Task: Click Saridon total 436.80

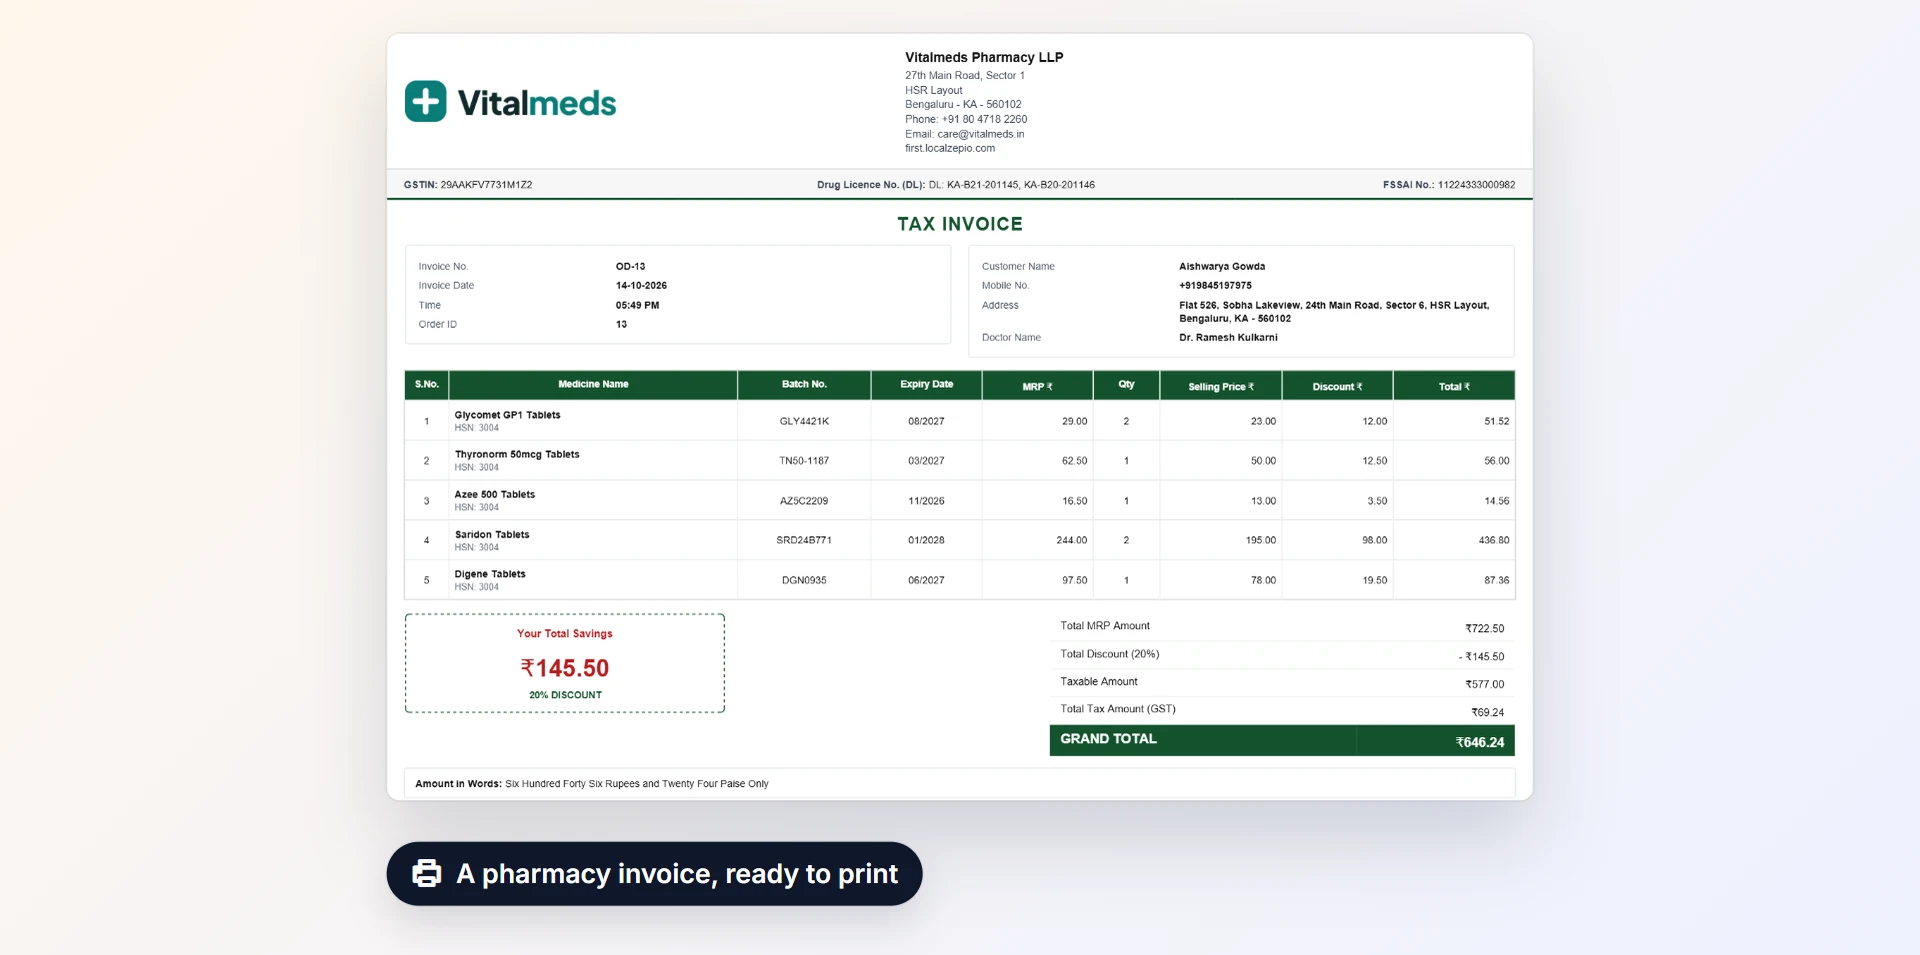Action: (1494, 541)
